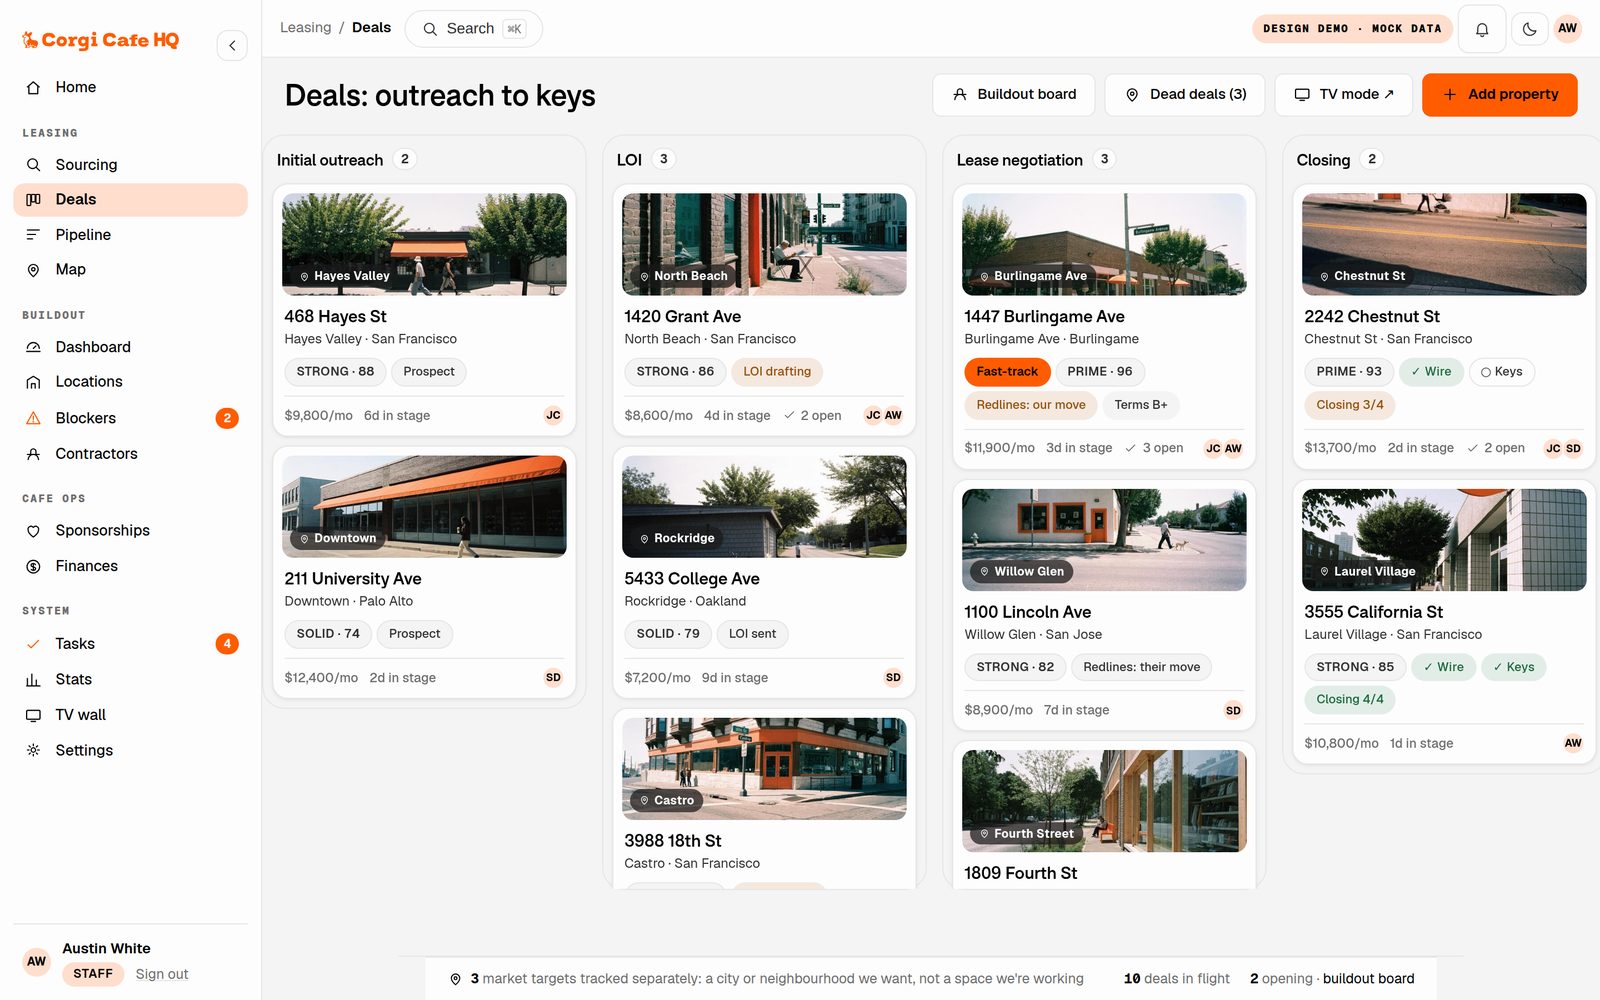Open Sourcing page

tap(130, 164)
